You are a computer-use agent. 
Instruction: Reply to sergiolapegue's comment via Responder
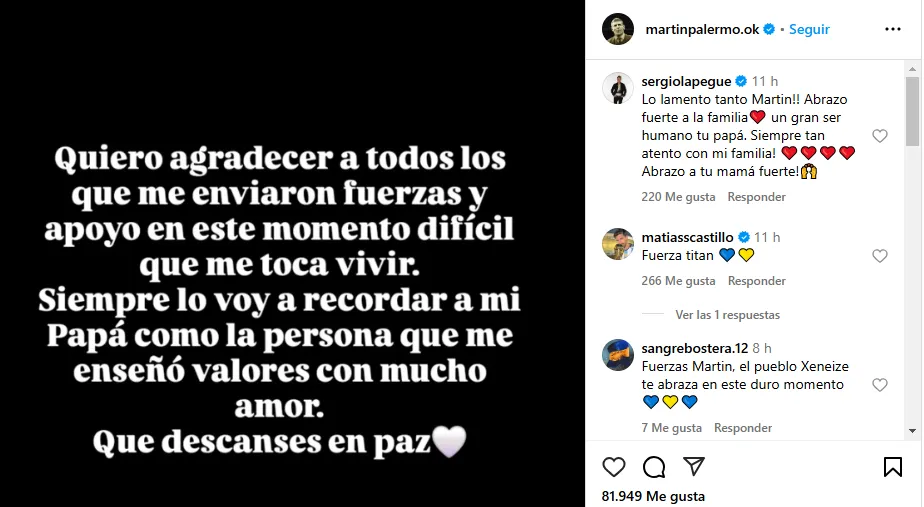pyautogui.click(x=757, y=197)
